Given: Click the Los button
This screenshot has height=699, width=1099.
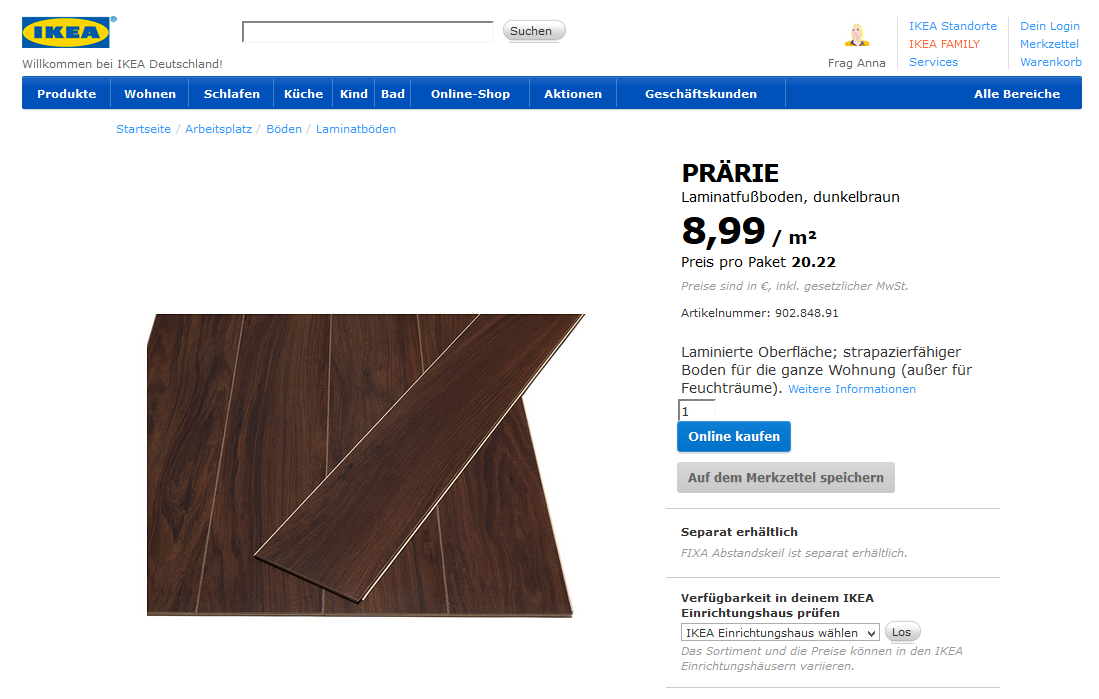Looking at the screenshot, I should [902, 632].
